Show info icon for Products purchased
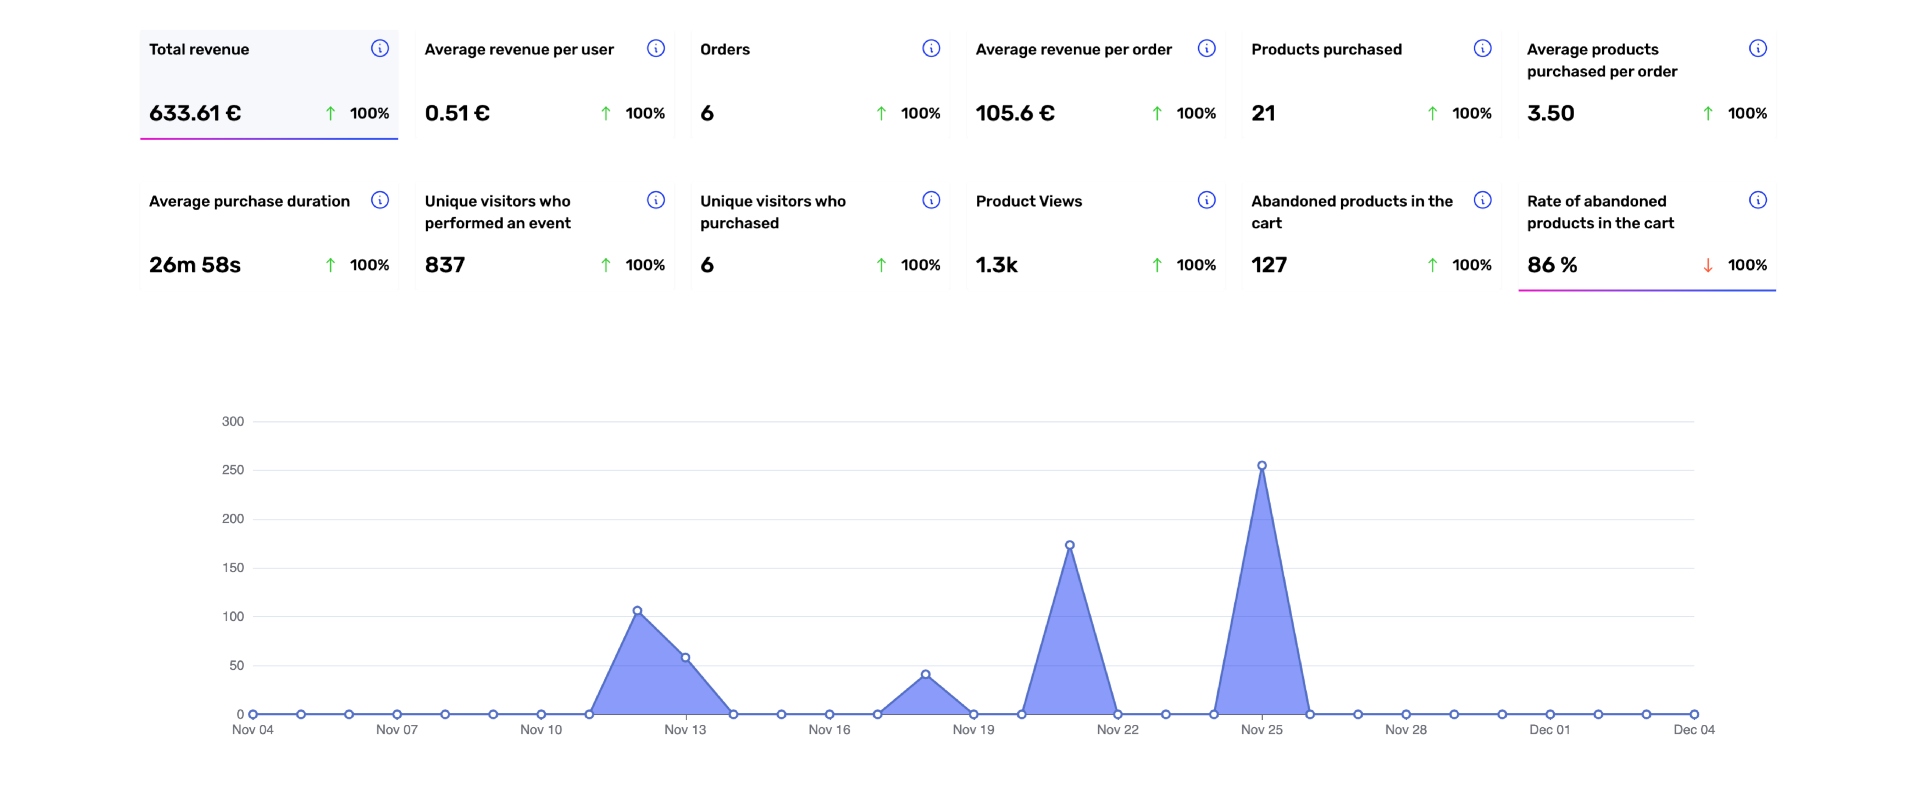The width and height of the screenshot is (1920, 800). point(1483,48)
